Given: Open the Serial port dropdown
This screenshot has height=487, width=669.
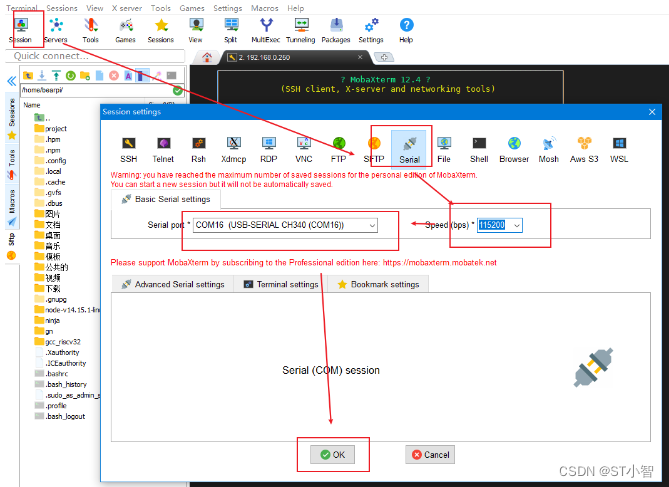Looking at the screenshot, I should (x=285, y=225).
